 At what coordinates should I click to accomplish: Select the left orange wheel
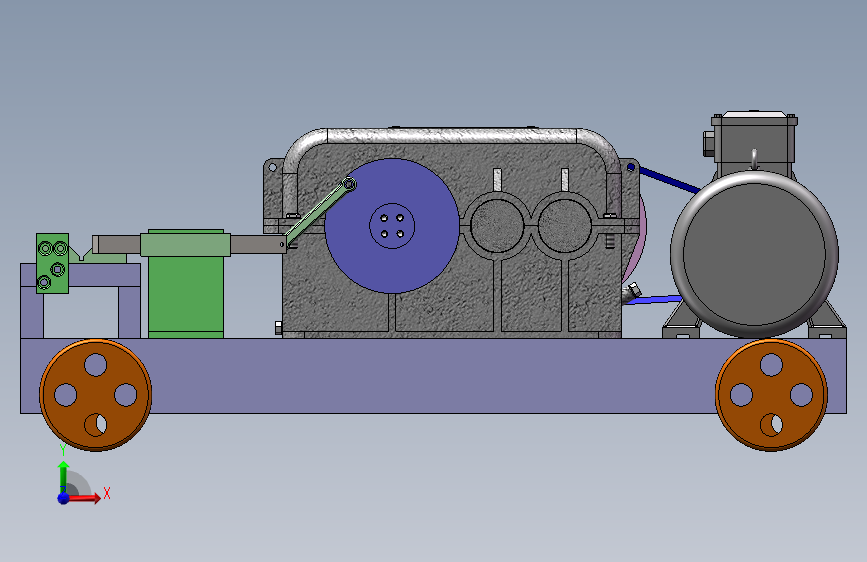coord(96,395)
